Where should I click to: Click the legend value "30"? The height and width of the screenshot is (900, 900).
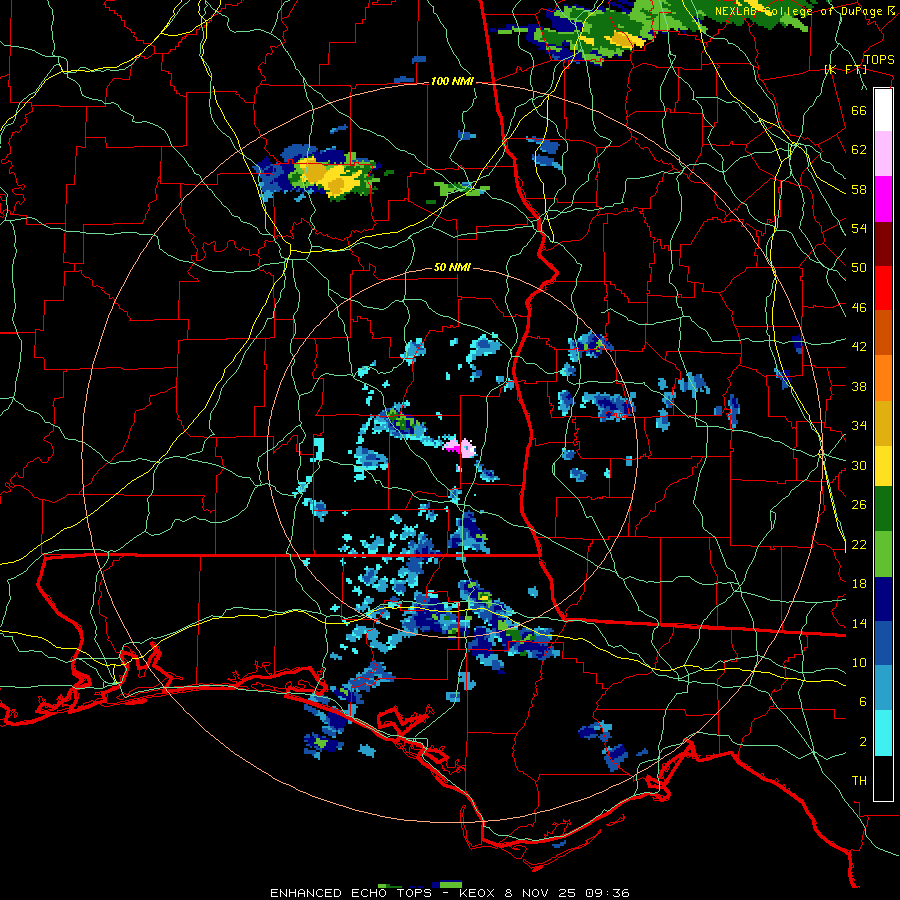pyautogui.click(x=859, y=465)
